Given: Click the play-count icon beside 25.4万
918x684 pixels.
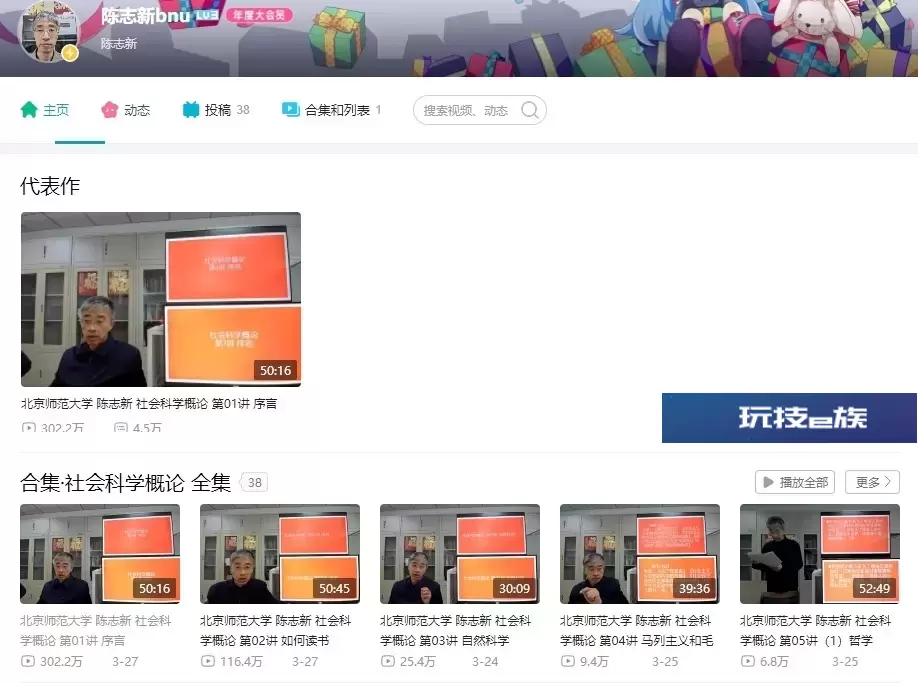Looking at the screenshot, I should [388, 661].
